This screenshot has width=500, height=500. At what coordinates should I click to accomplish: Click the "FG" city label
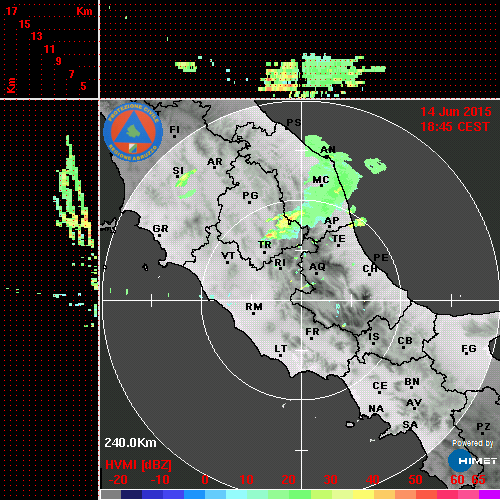(469, 349)
